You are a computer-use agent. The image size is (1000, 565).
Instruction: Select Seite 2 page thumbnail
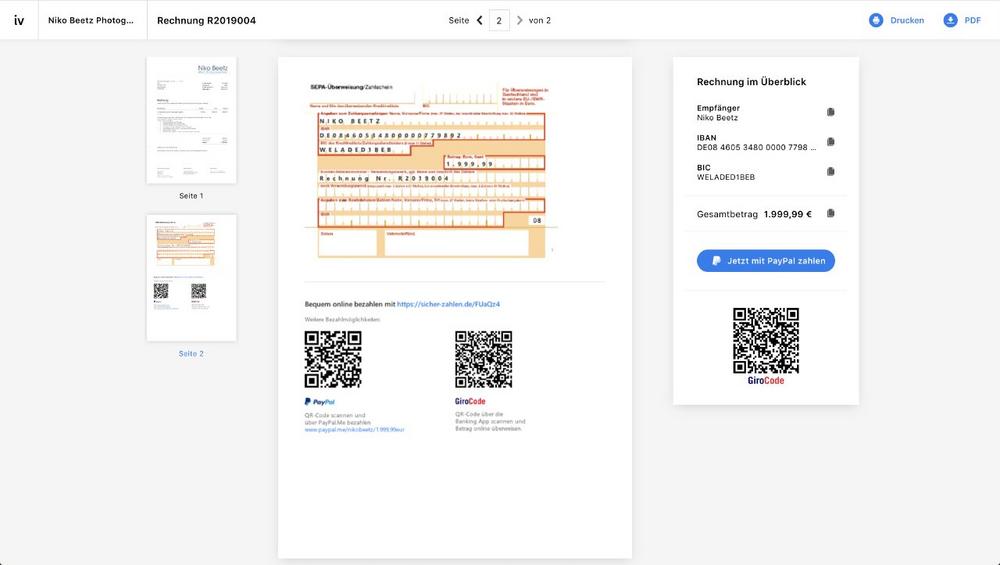coord(191,277)
